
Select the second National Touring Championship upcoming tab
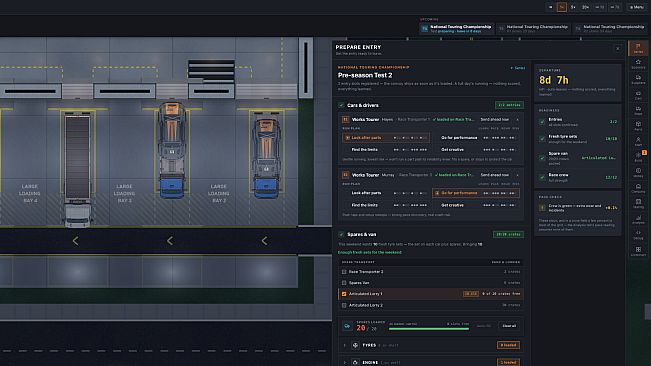(x=534, y=29)
